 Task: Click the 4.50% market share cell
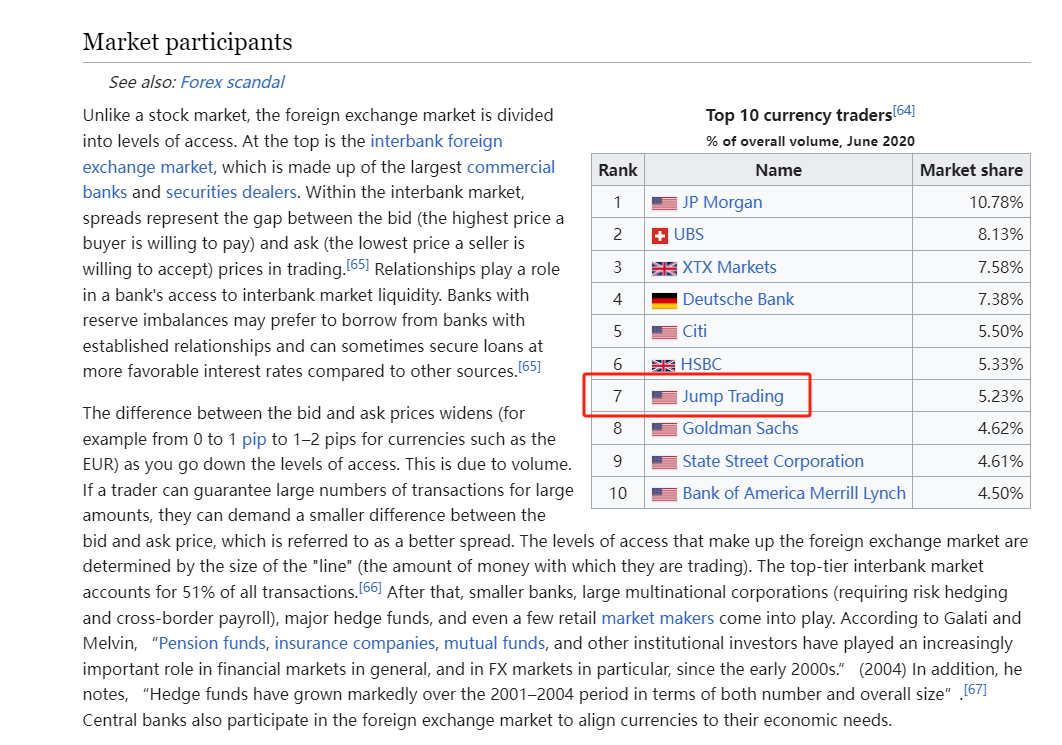tap(971, 493)
